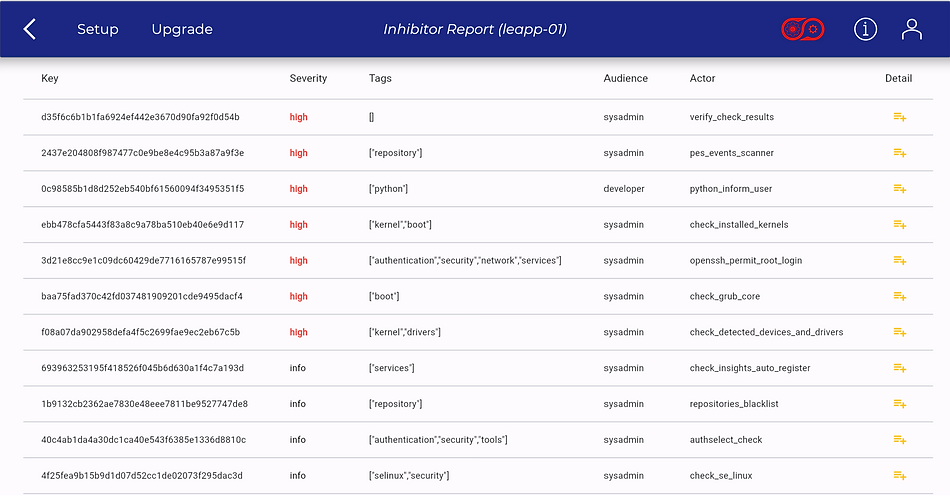This screenshot has width=950, height=496.
Task: Open the Setup menu item
Action: 98,29
